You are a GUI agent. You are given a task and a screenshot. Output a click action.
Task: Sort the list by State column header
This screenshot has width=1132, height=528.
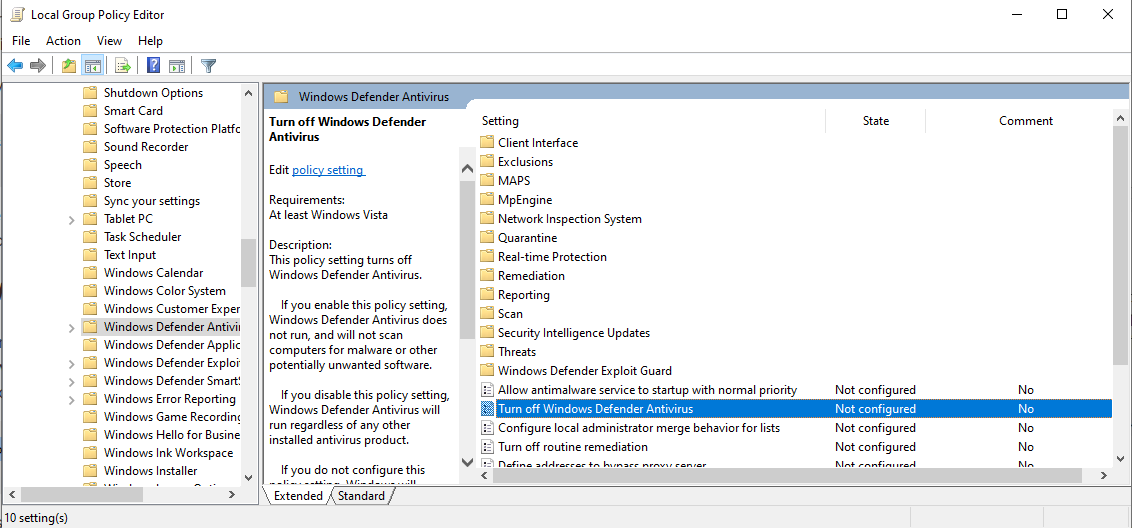875,121
